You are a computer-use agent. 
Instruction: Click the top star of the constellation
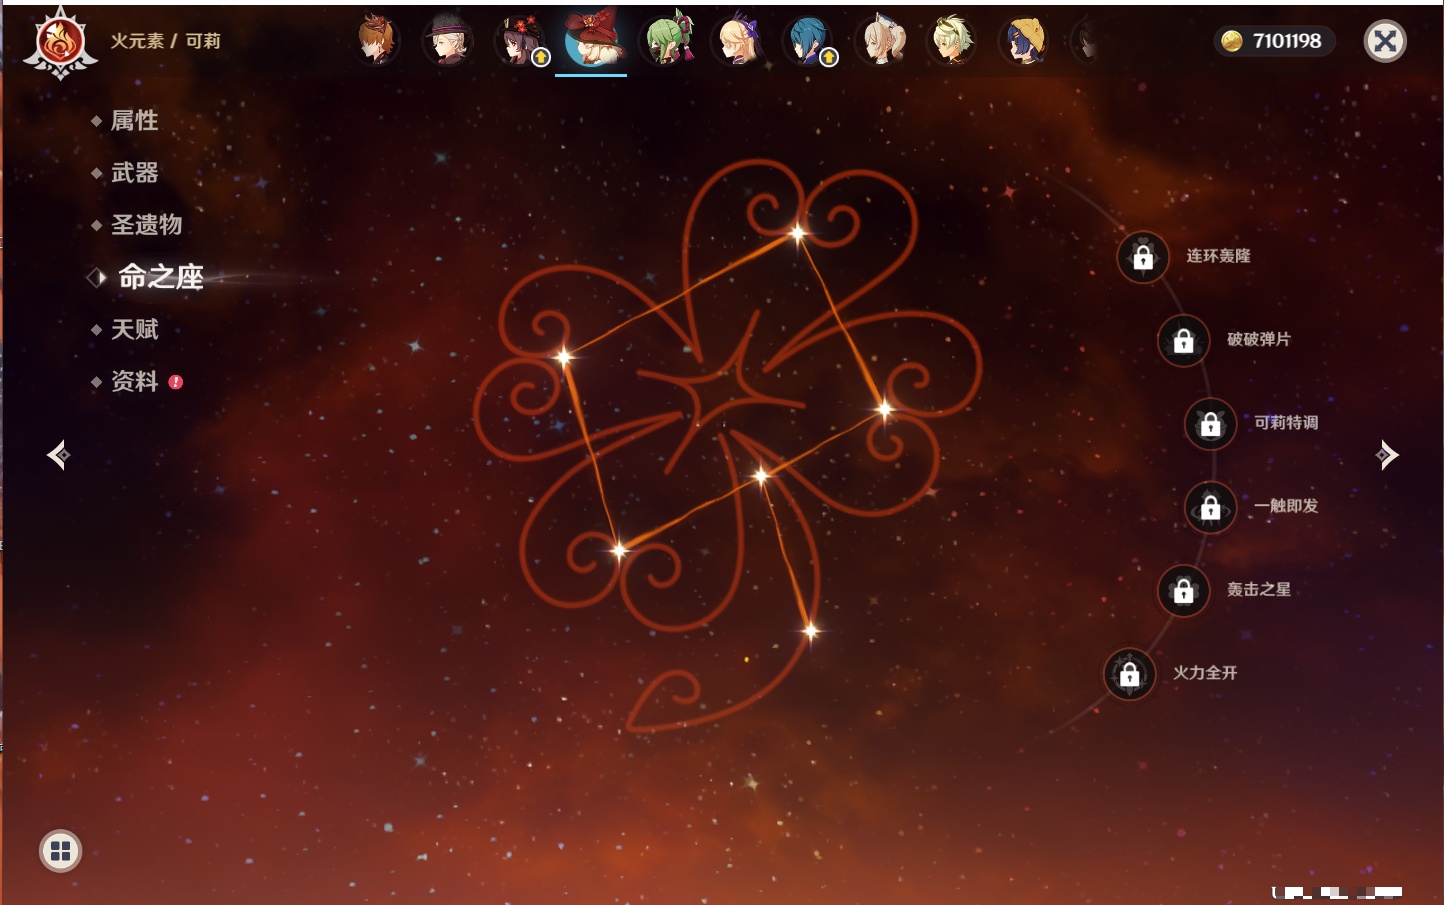click(798, 234)
